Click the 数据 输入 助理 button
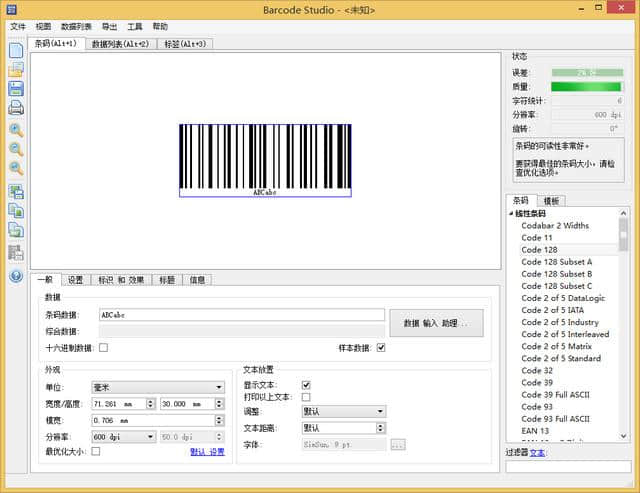Screen dimensions: 640x493 [x=436, y=323]
